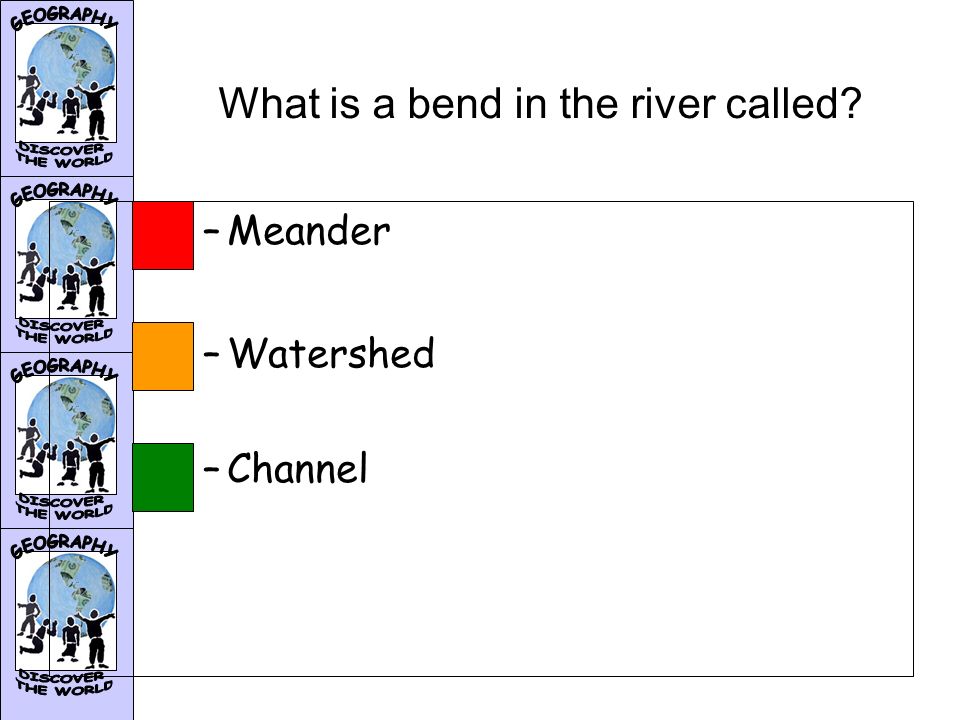The width and height of the screenshot is (960, 720).
Task: Select the Geography logo beside the green square
Action: pos(66,441)
